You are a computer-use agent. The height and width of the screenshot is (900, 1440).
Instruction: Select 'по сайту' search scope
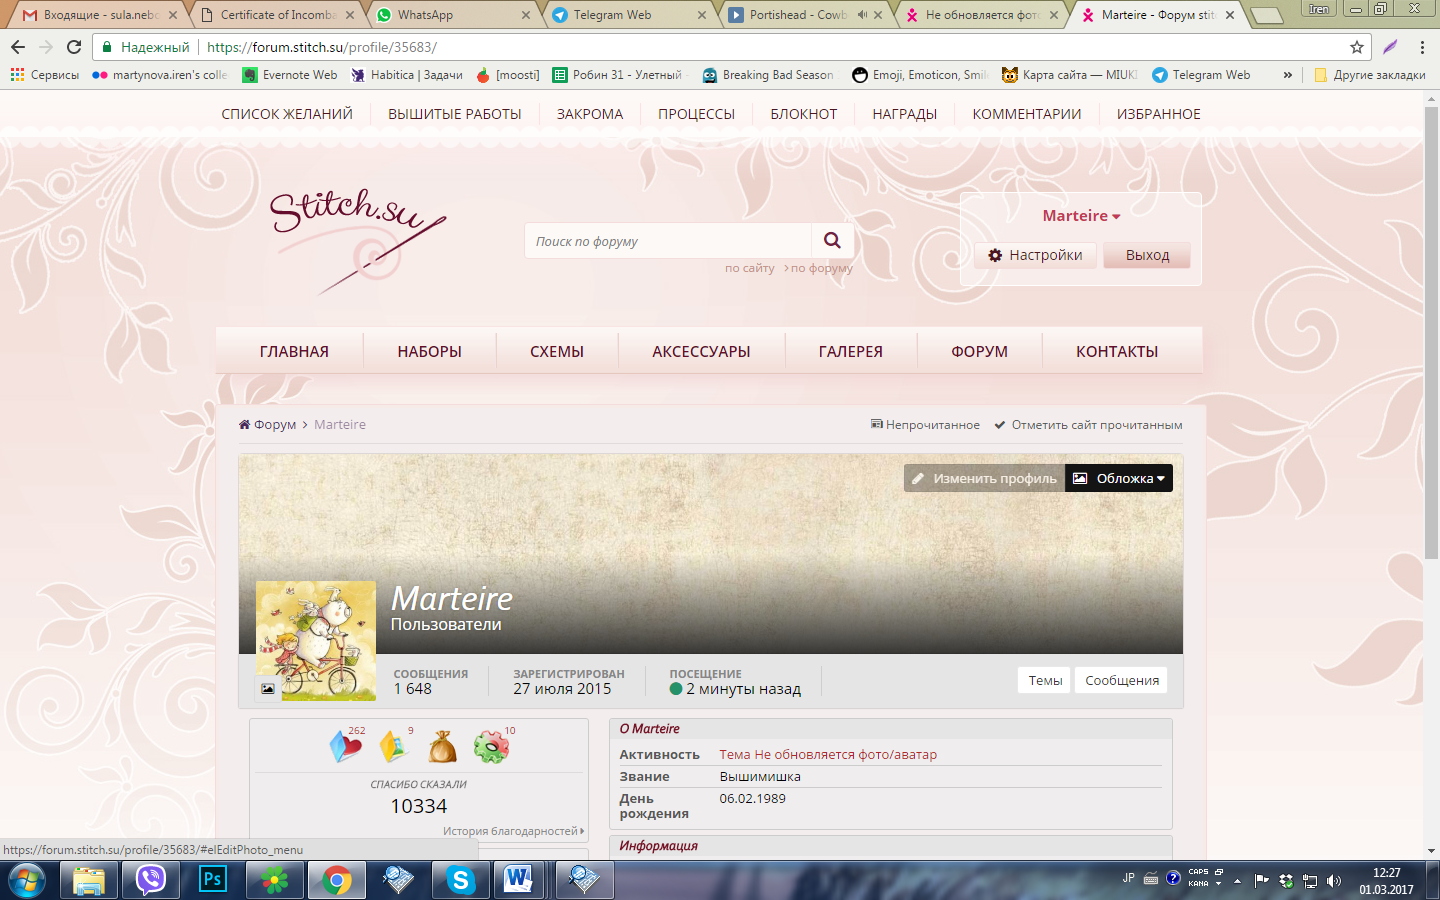[749, 268]
